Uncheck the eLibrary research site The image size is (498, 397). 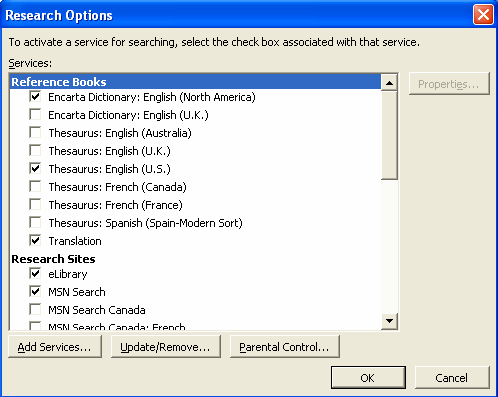[35, 274]
